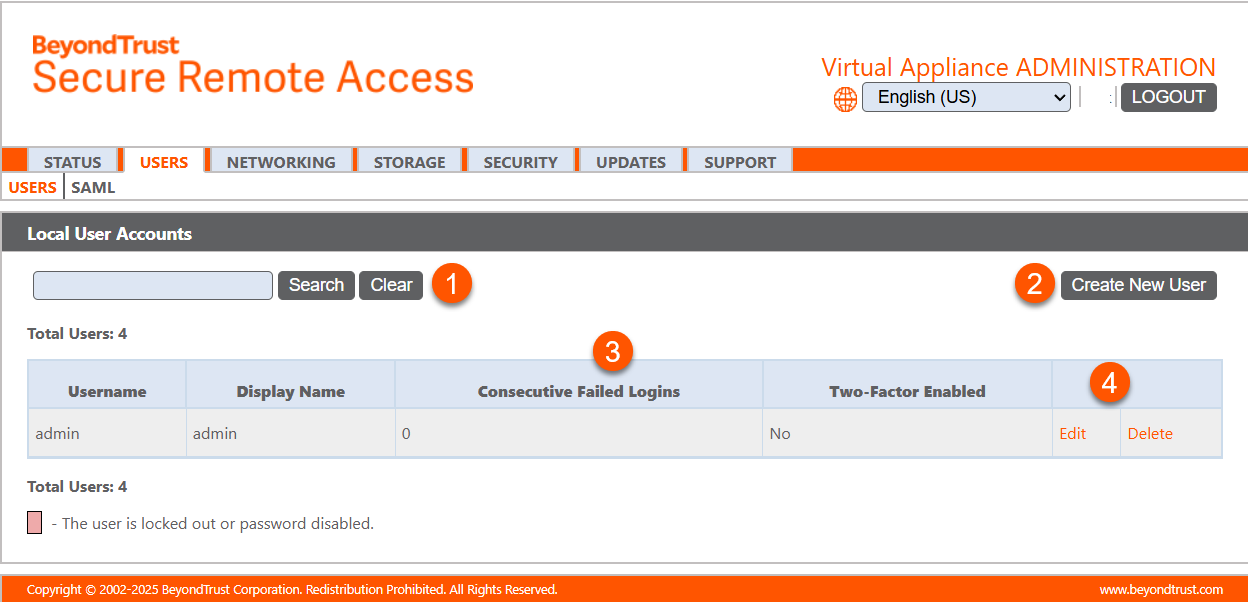
Task: Switch to the NETWORKING tab
Action: point(281,162)
